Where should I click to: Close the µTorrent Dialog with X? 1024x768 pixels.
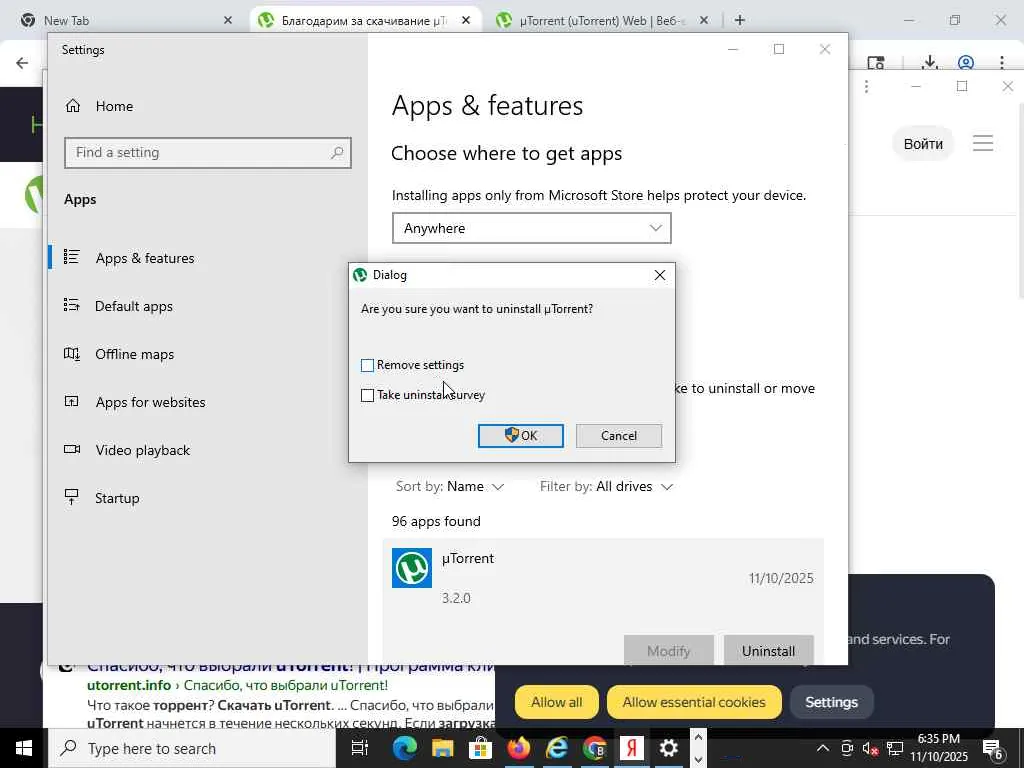[660, 275]
